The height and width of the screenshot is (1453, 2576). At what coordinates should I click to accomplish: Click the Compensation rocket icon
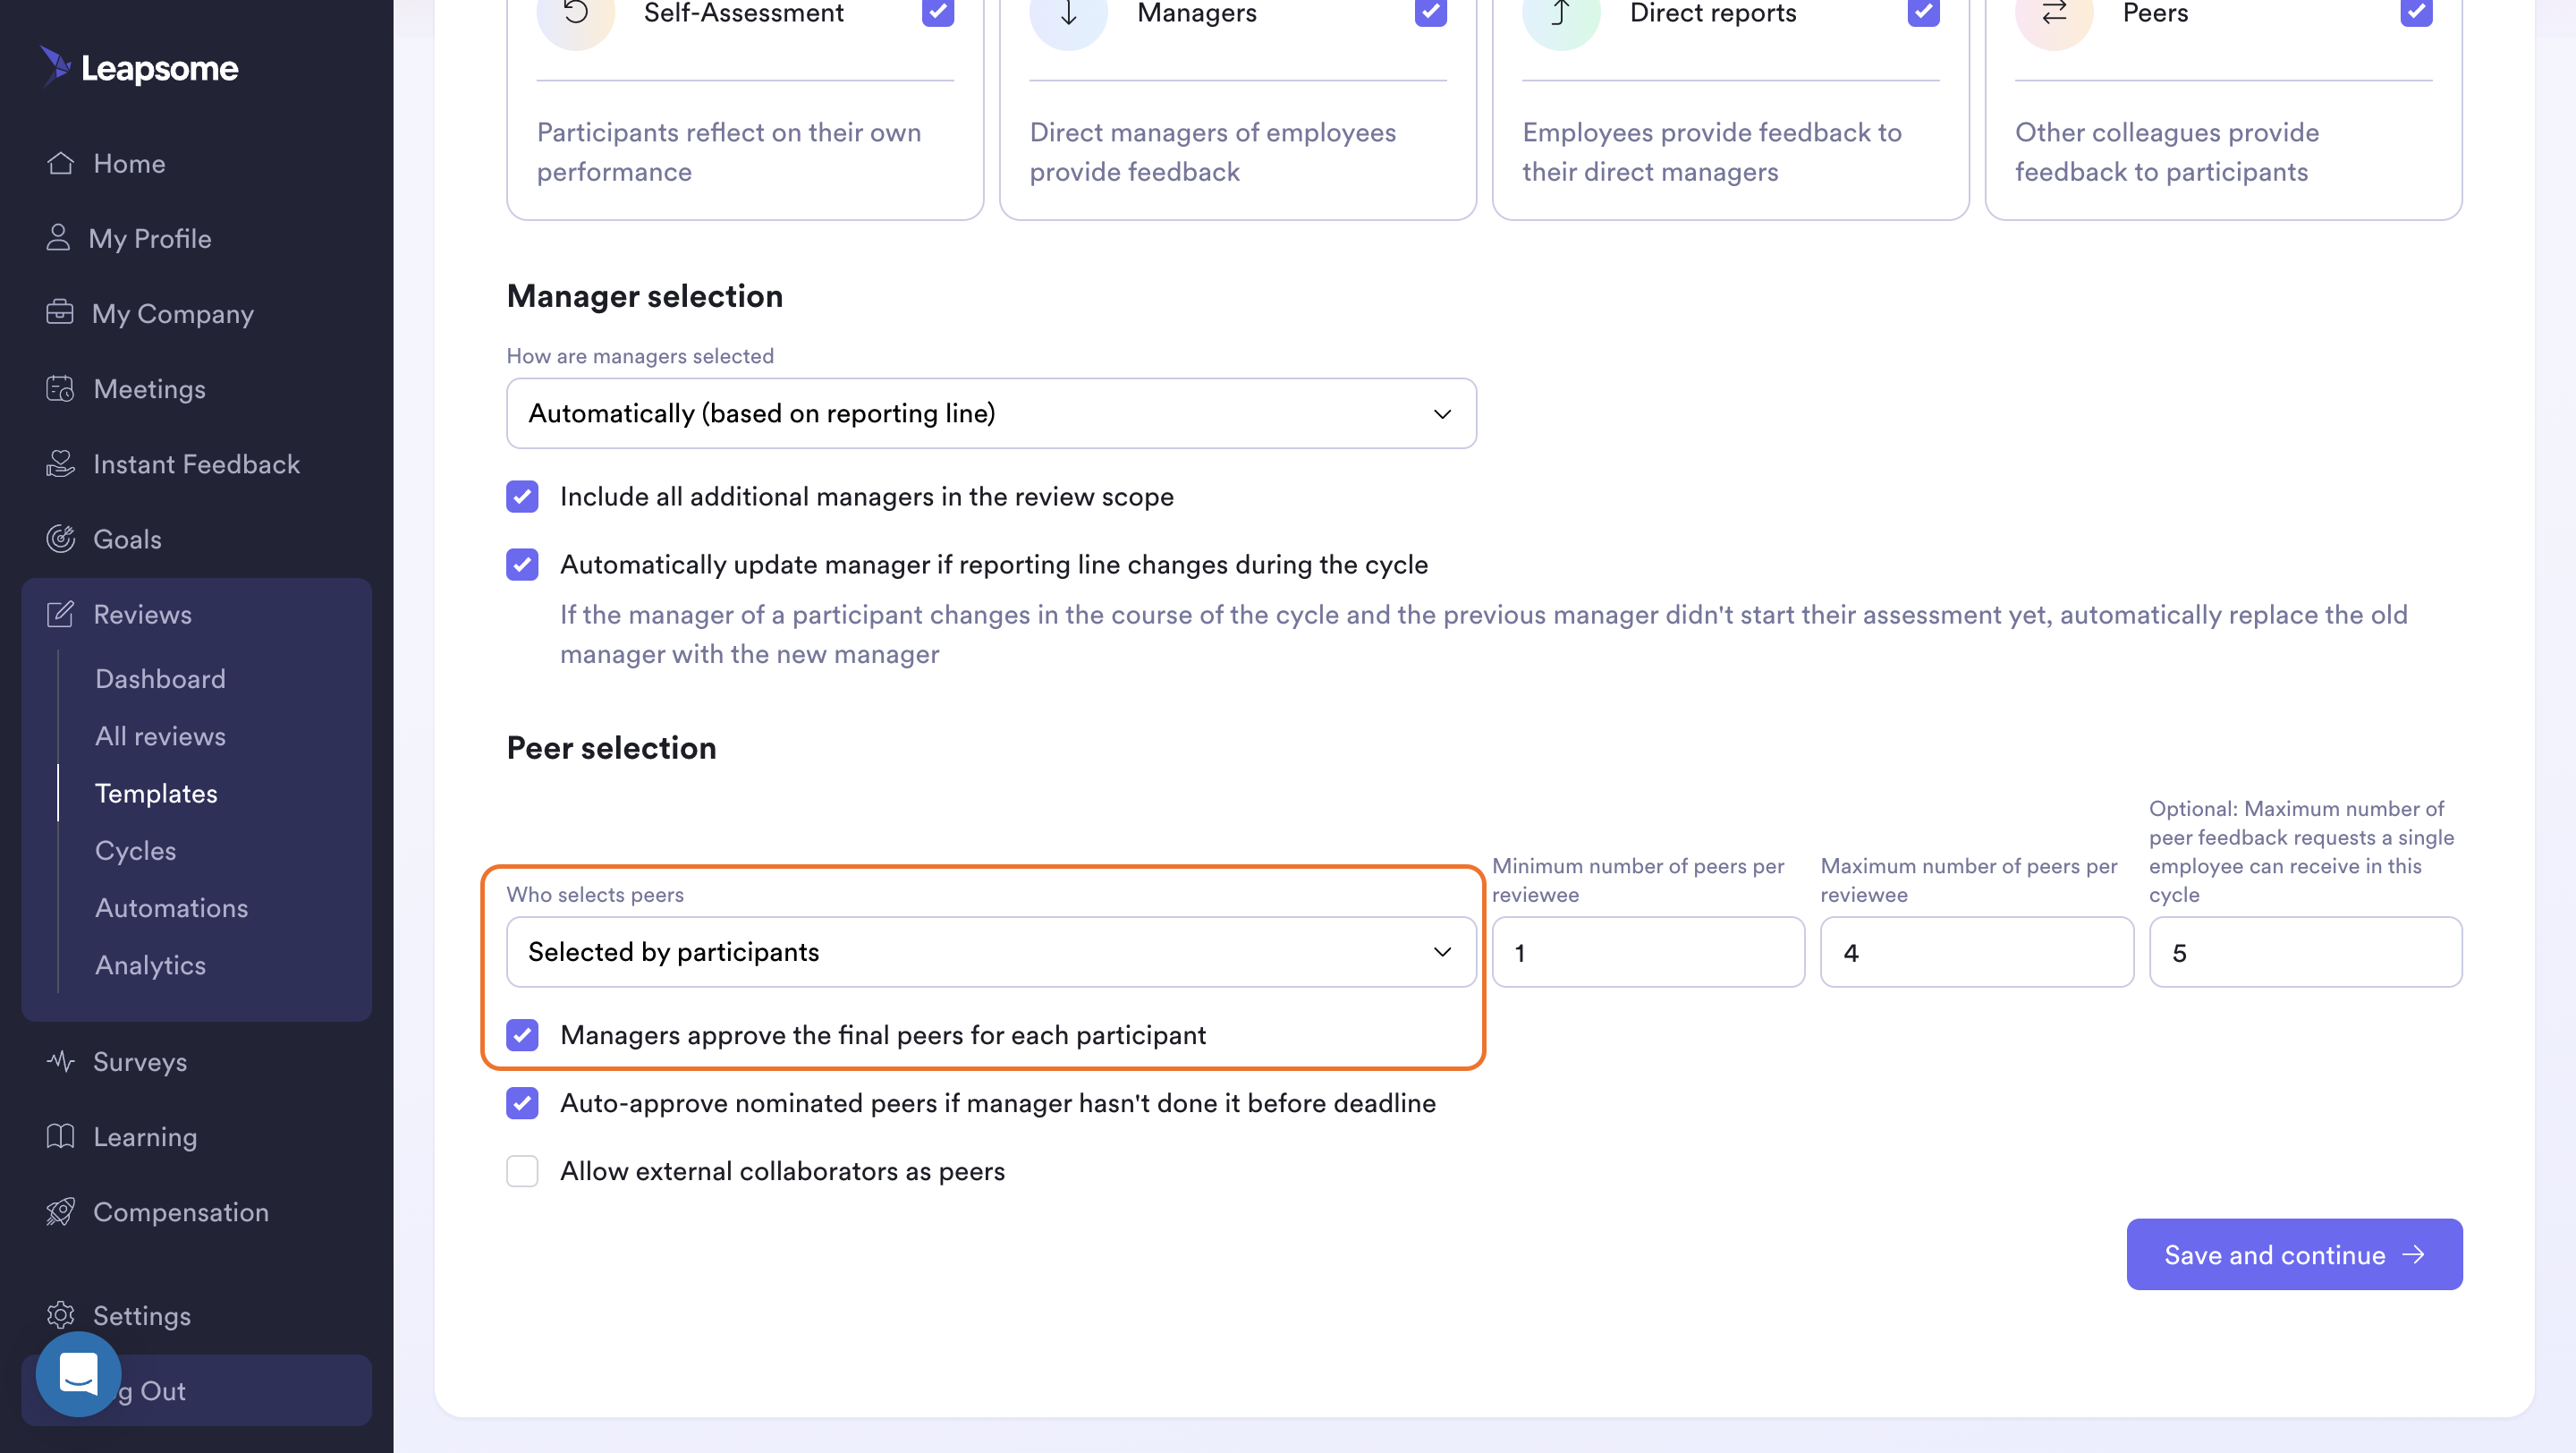point(60,1211)
